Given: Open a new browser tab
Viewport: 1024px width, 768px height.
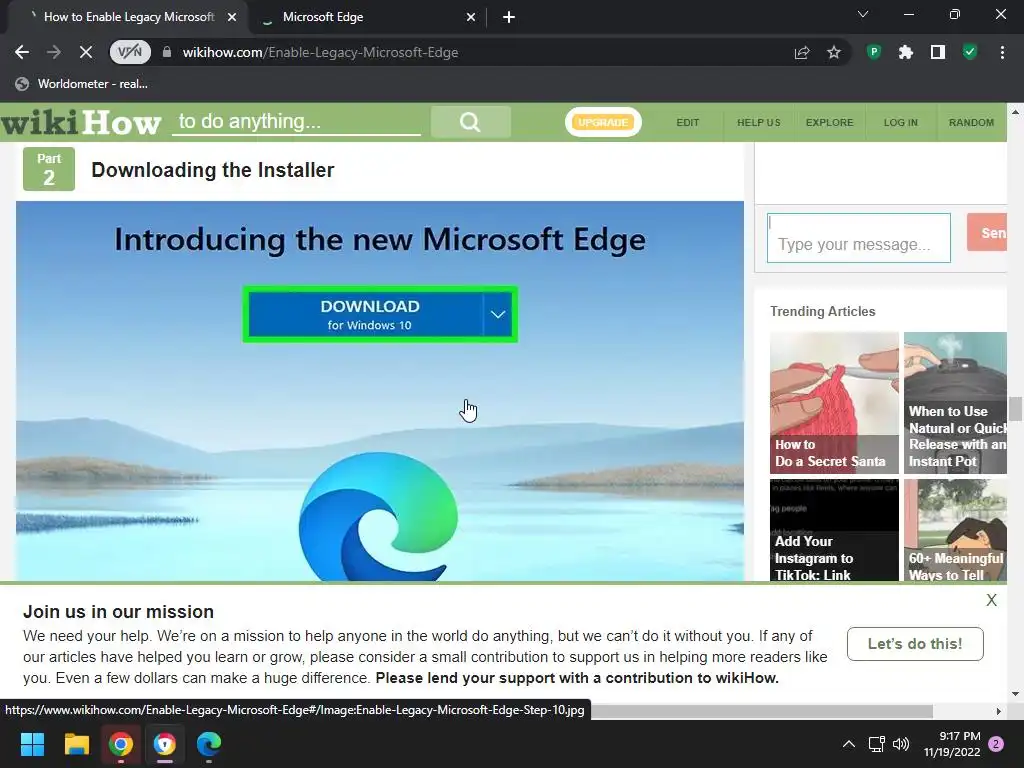Looking at the screenshot, I should click(509, 17).
